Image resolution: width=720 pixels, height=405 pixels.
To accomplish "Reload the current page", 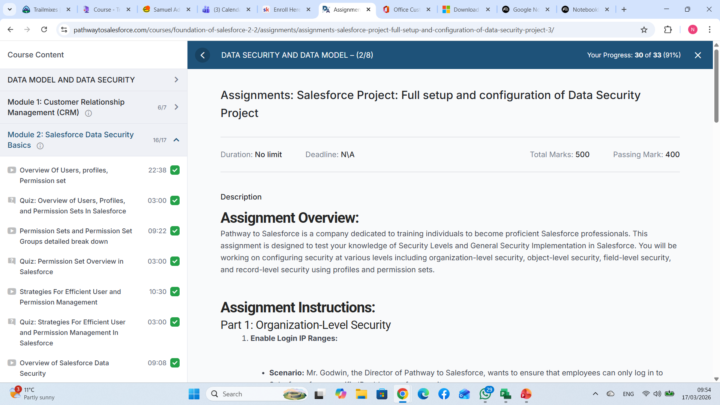I will pos(44,29).
